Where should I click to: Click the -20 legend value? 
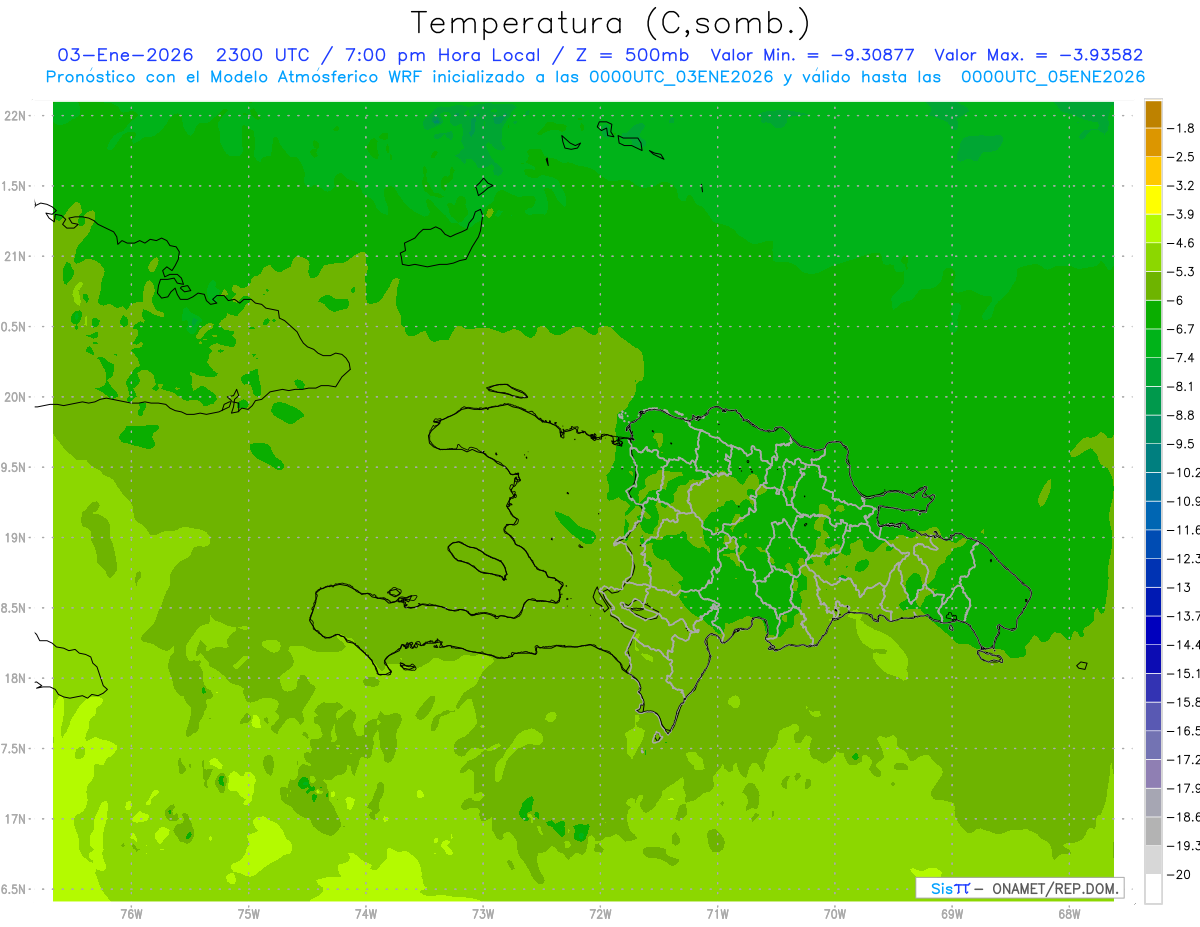pyautogui.click(x=1178, y=875)
